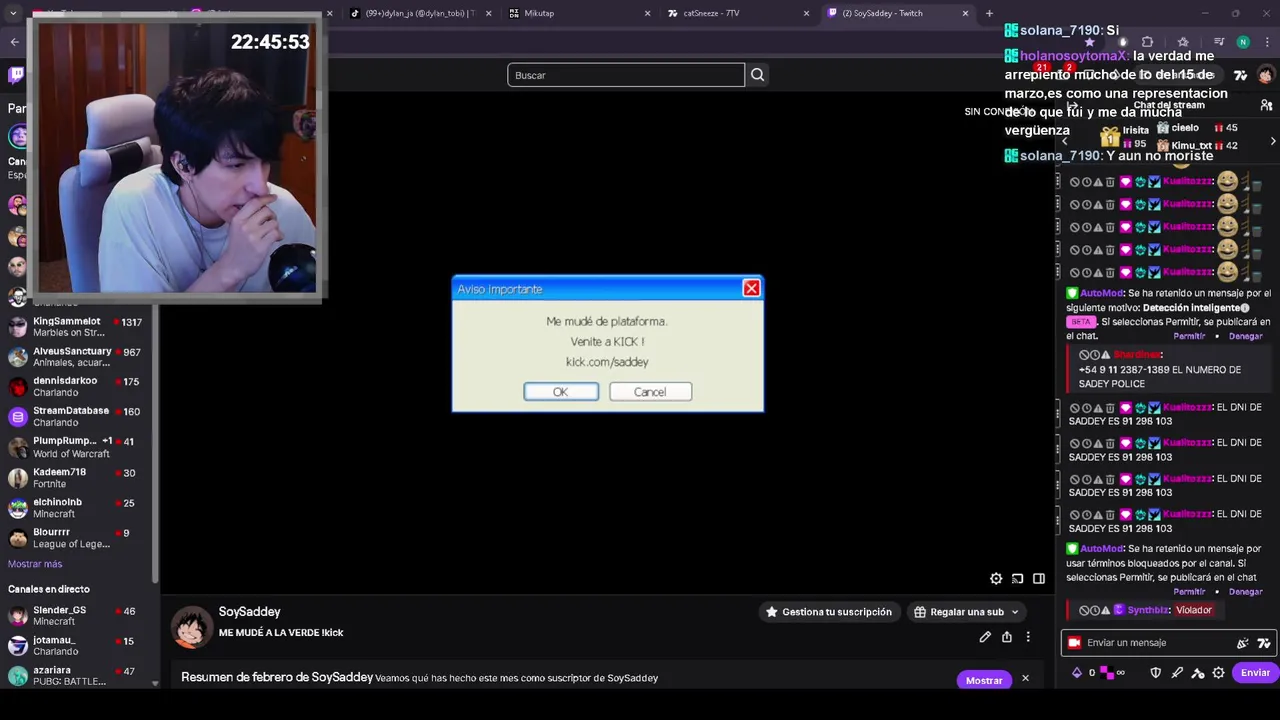Open the user avatar menu in top bar
1280x720 pixels.
pyautogui.click(x=1266, y=75)
